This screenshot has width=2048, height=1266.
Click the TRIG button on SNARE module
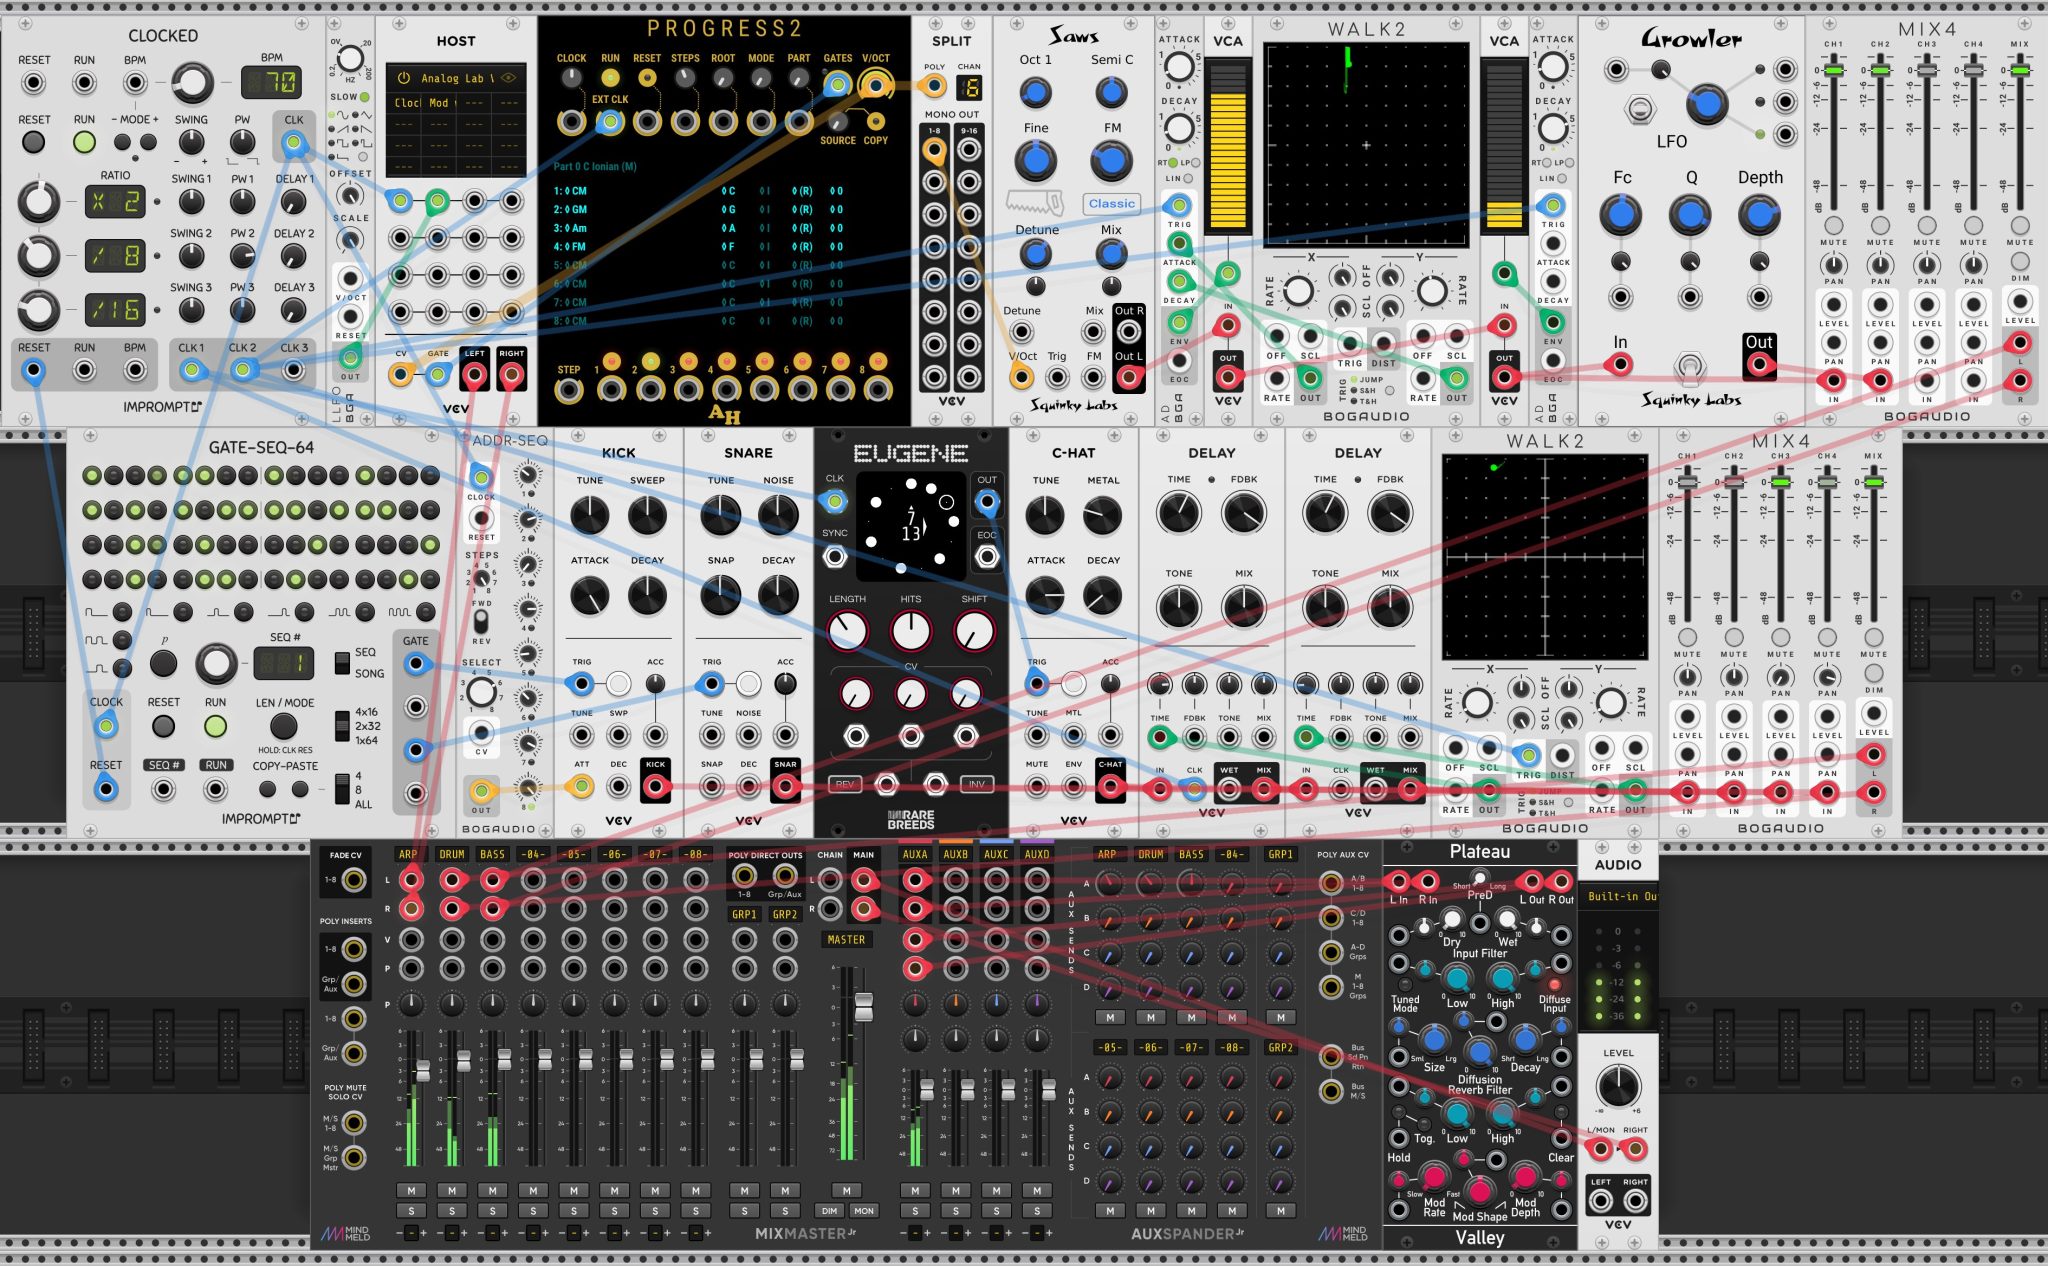[x=748, y=684]
